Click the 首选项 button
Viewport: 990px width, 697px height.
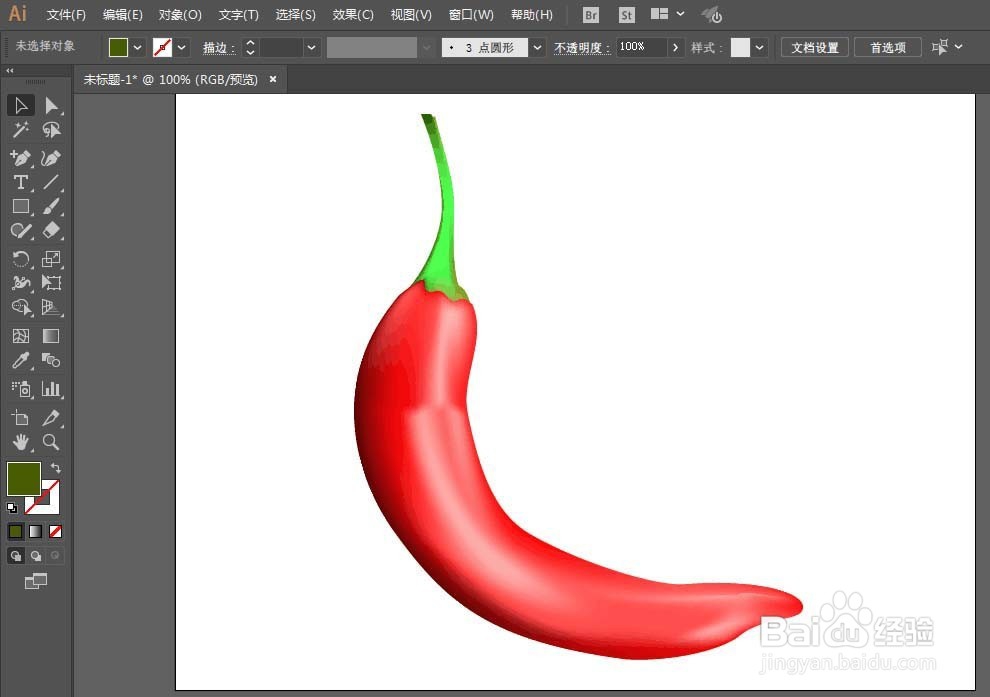click(888, 47)
